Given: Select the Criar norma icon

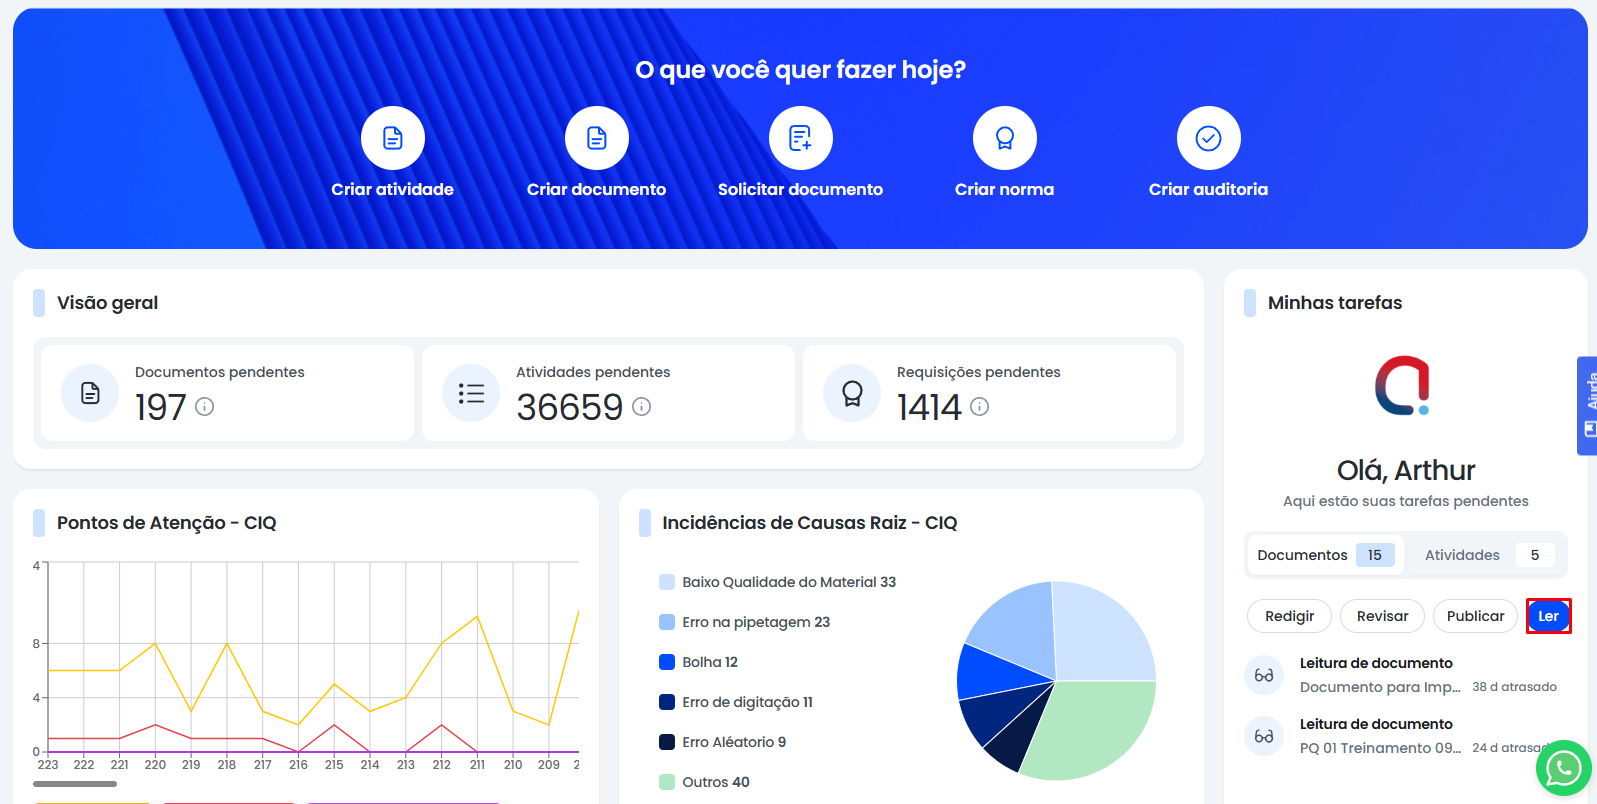Looking at the screenshot, I should coord(1004,138).
